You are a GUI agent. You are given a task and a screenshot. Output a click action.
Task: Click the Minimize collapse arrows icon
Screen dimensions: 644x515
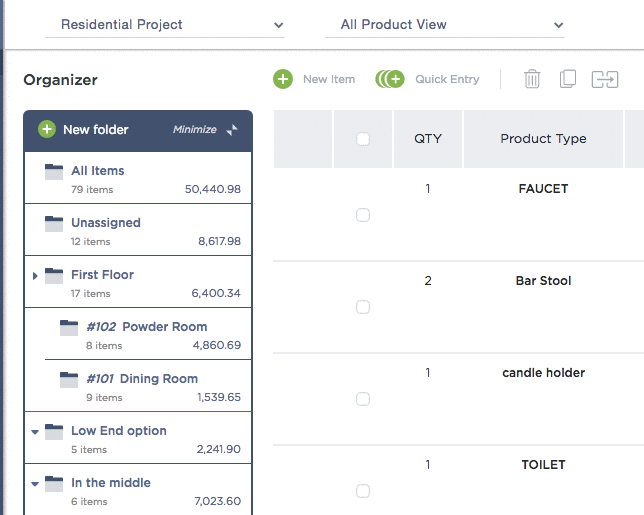232,130
